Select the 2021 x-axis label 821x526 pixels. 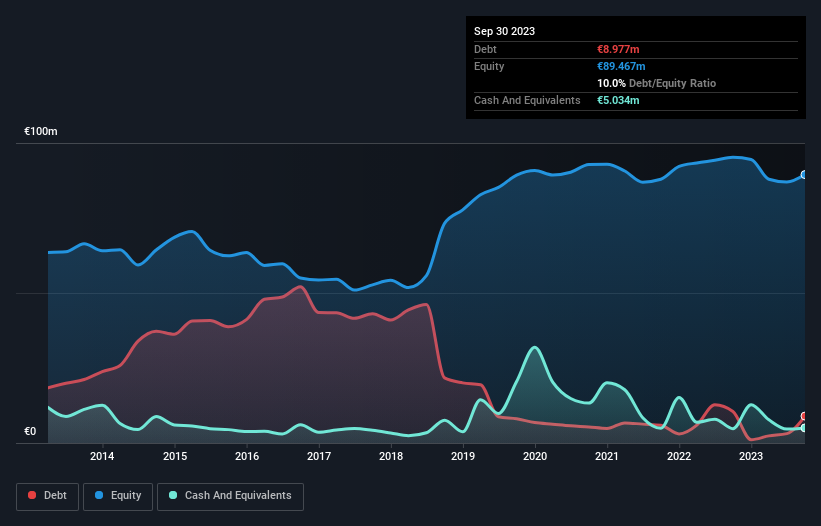tap(607, 456)
